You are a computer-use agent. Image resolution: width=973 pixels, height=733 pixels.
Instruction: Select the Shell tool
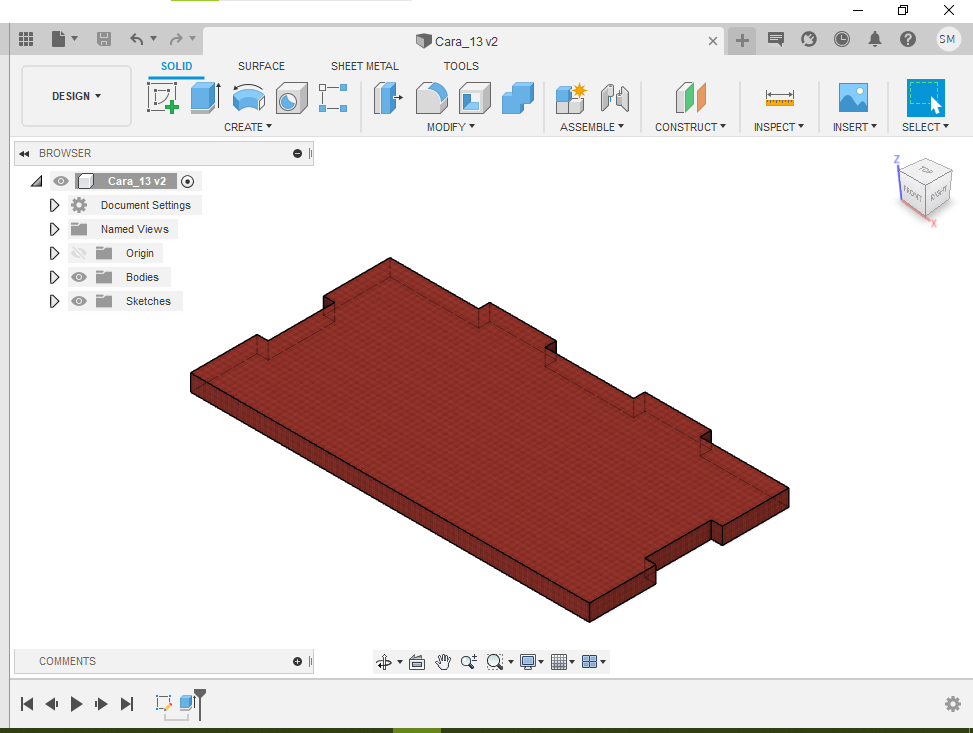475,97
